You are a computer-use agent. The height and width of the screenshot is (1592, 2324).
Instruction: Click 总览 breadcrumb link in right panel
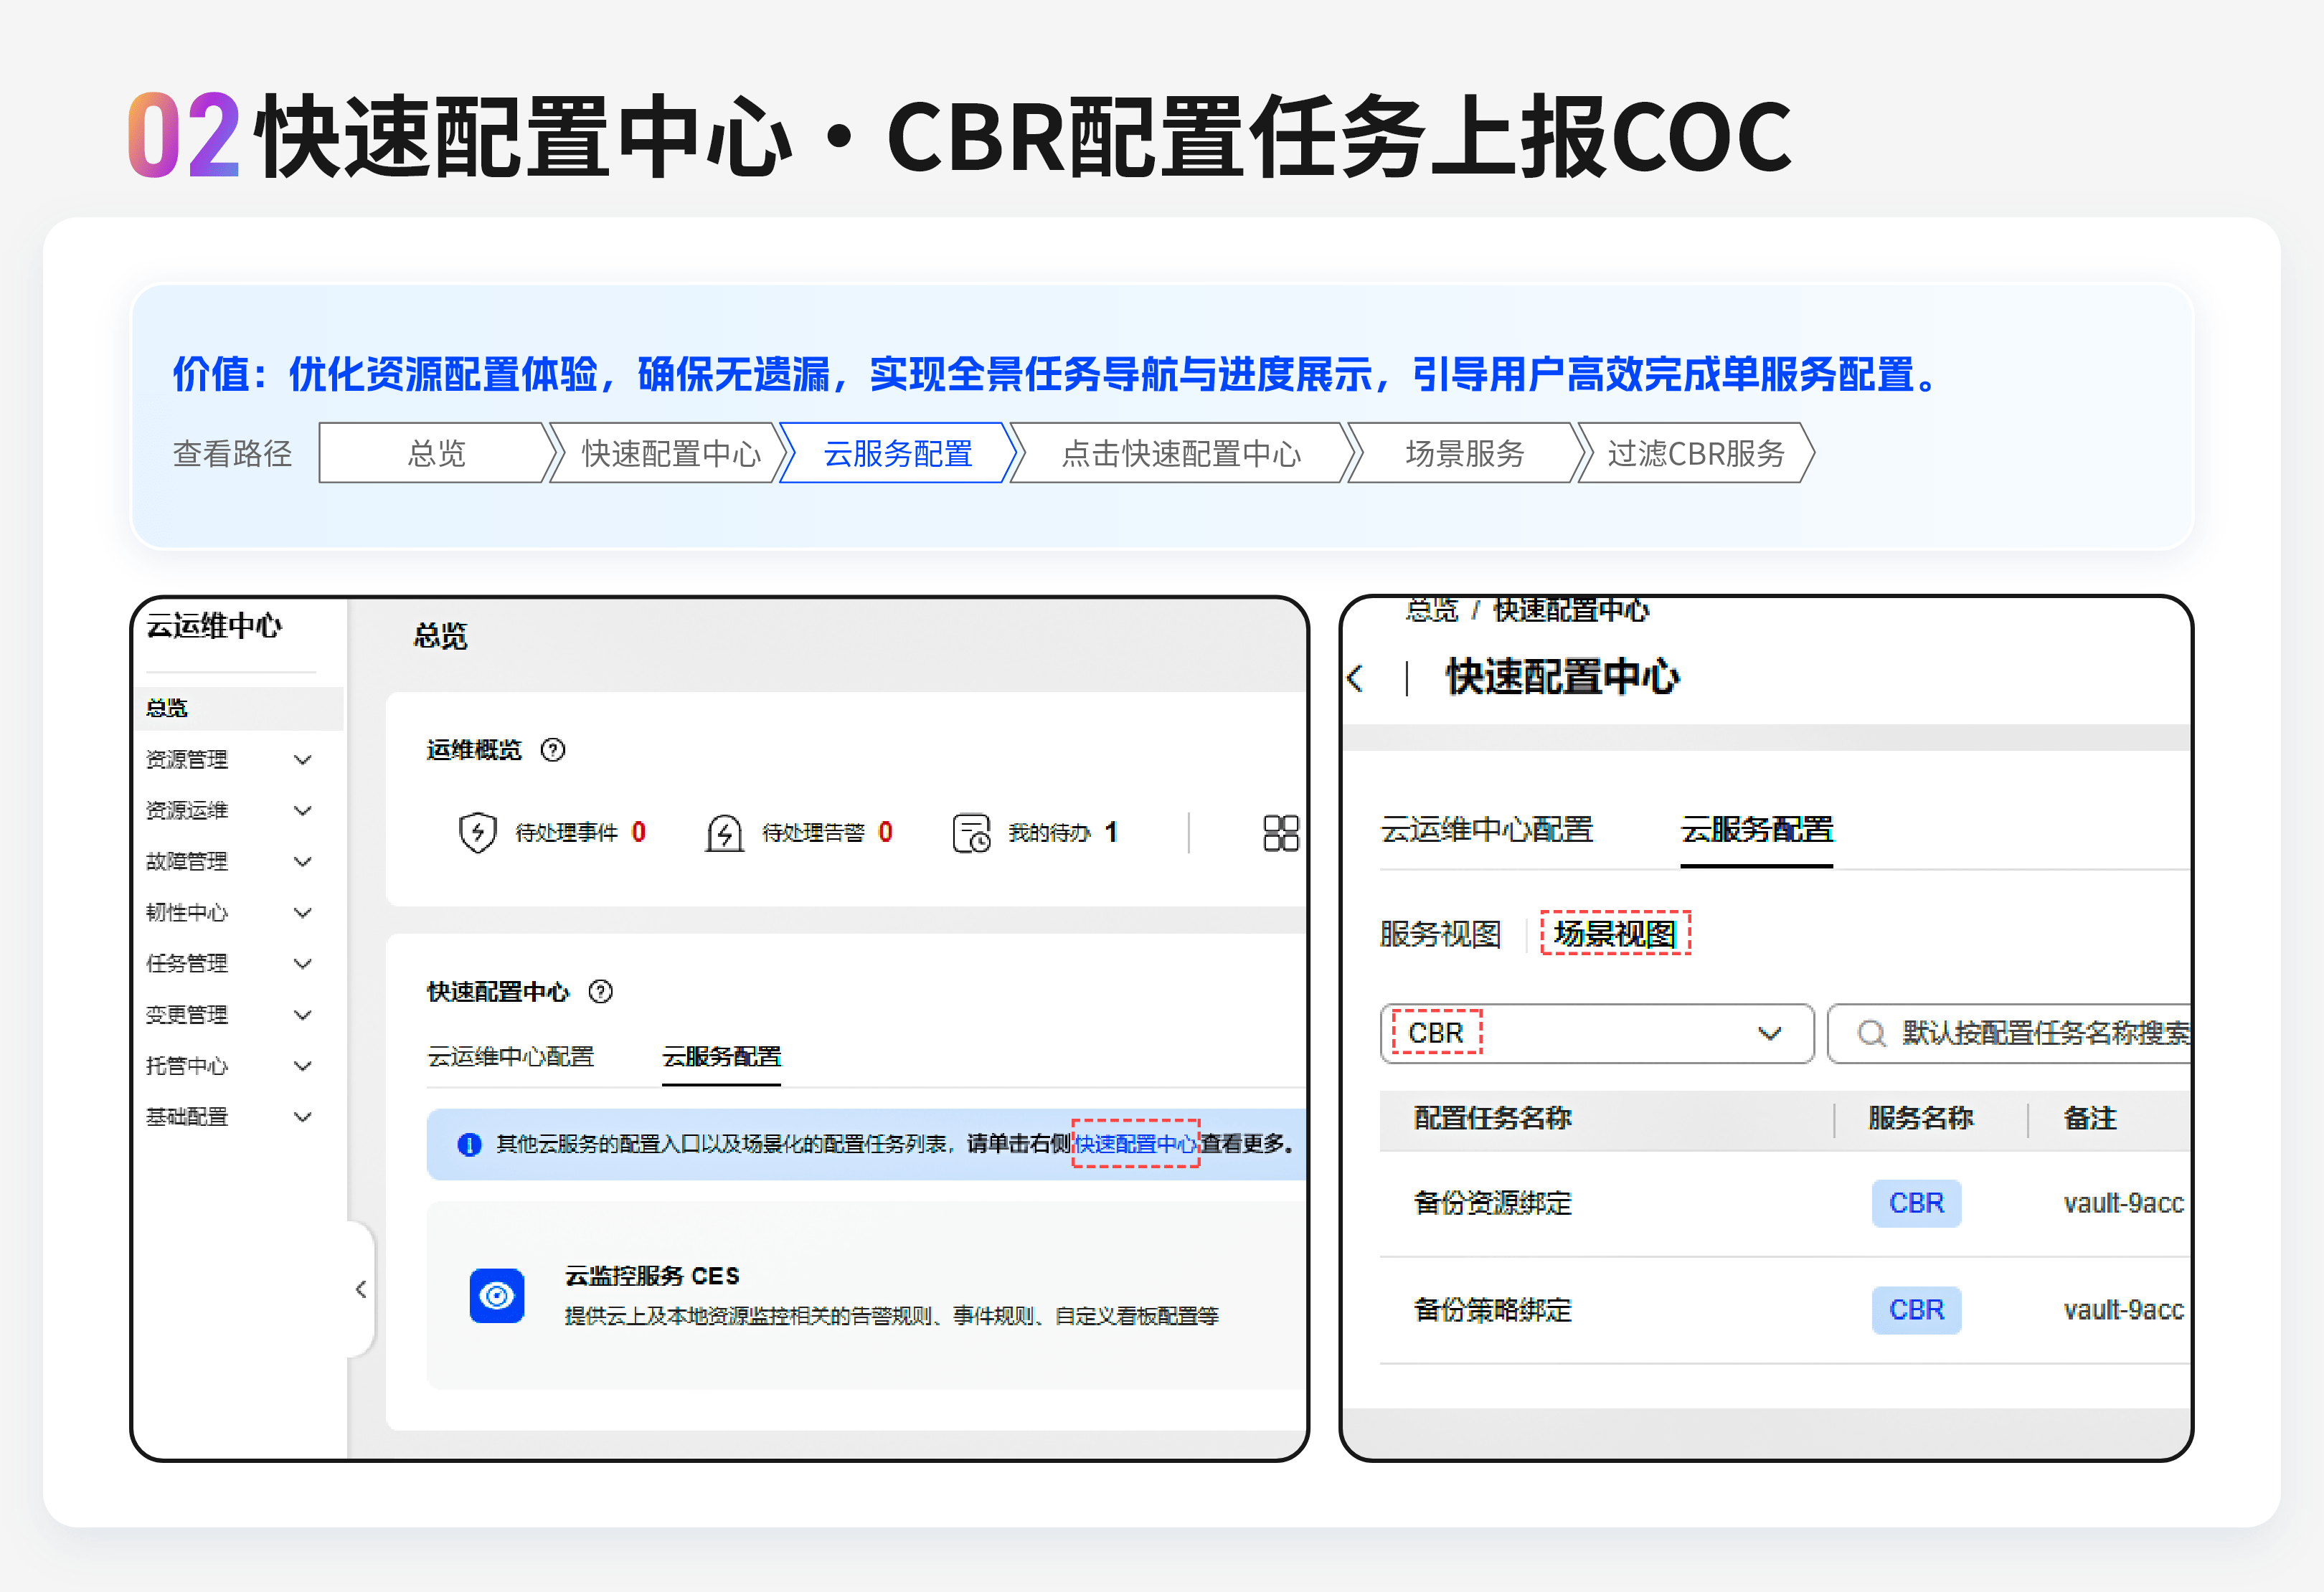pyautogui.click(x=1431, y=610)
